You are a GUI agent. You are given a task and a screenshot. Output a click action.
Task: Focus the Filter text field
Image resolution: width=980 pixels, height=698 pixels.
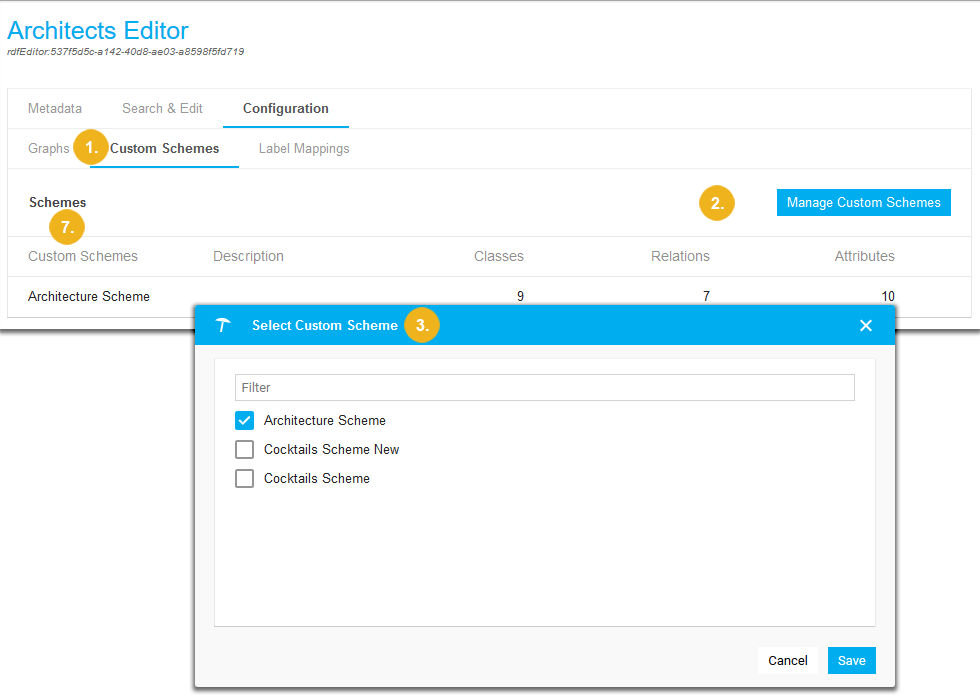(544, 387)
